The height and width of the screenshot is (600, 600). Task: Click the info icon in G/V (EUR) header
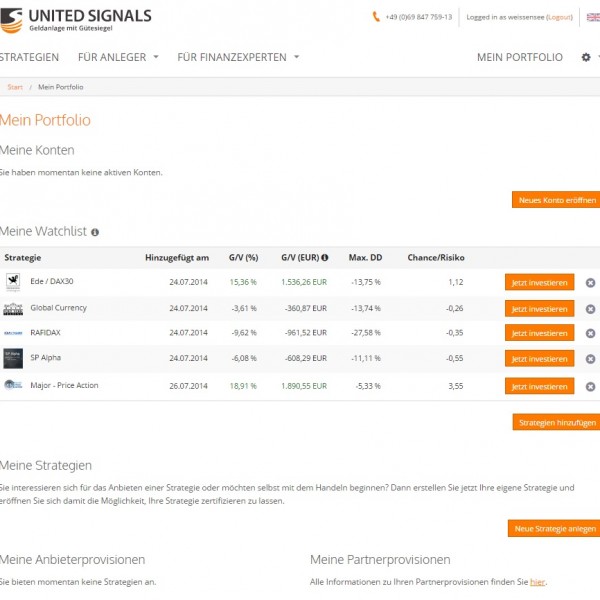pos(324,258)
